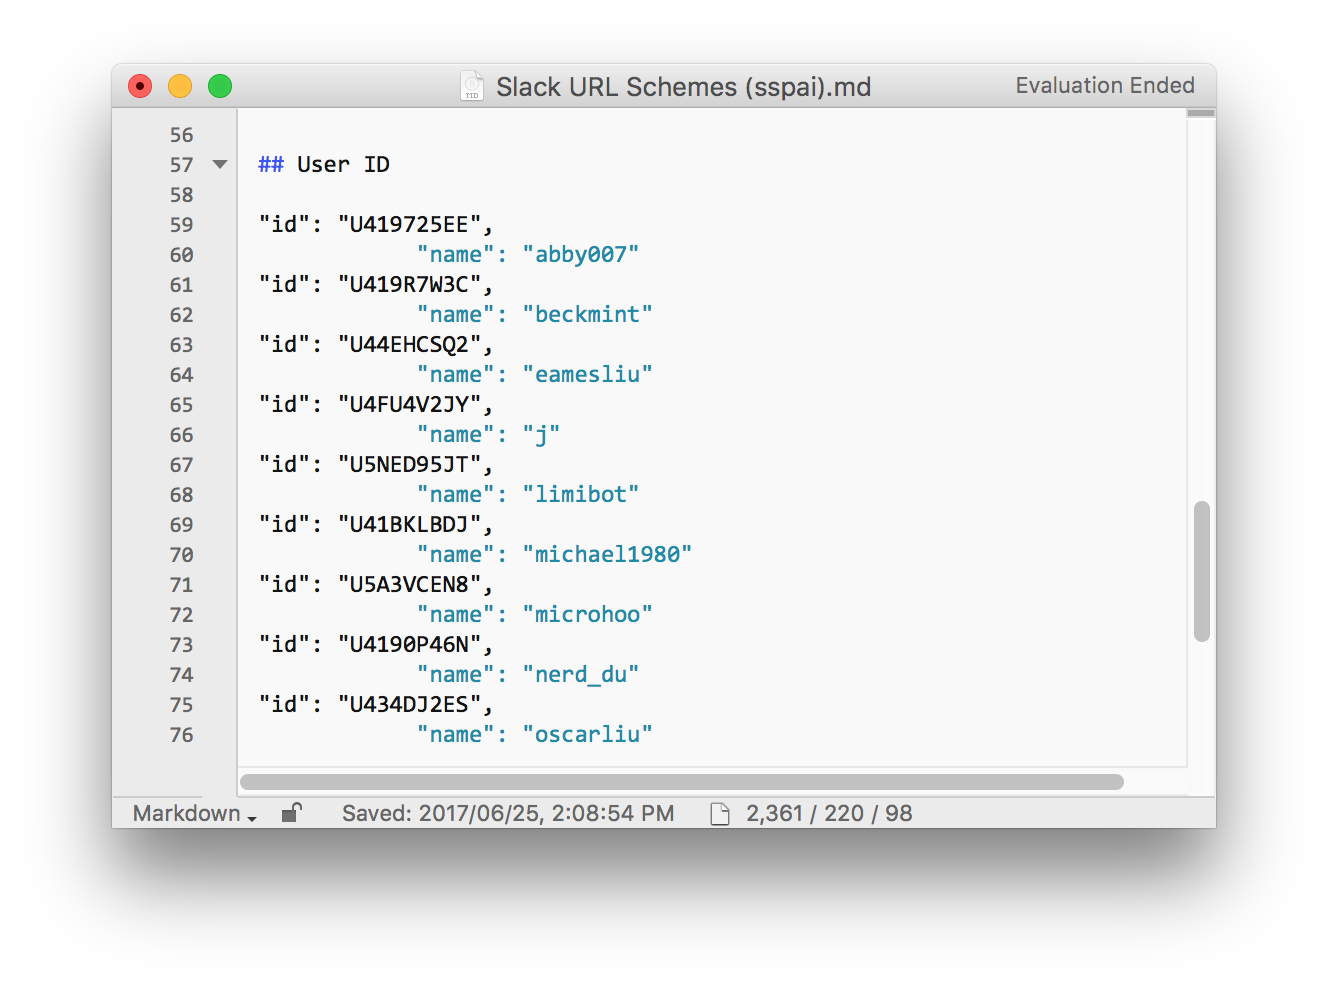
Task: Click the ## markdown heading marker
Action: pos(270,165)
